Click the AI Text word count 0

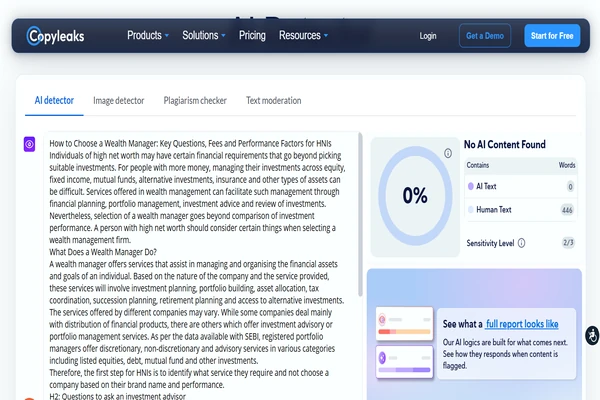[x=570, y=187]
